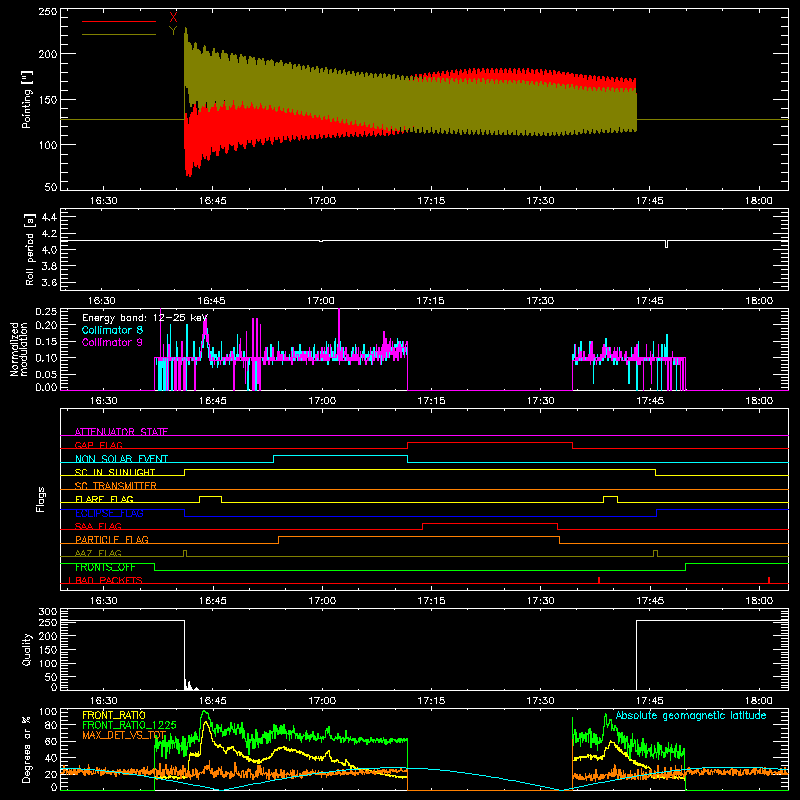Image resolution: width=800 pixels, height=800 pixels.
Task: Click the BAD_PACKETS red tick near 18:01
Action: [769, 580]
